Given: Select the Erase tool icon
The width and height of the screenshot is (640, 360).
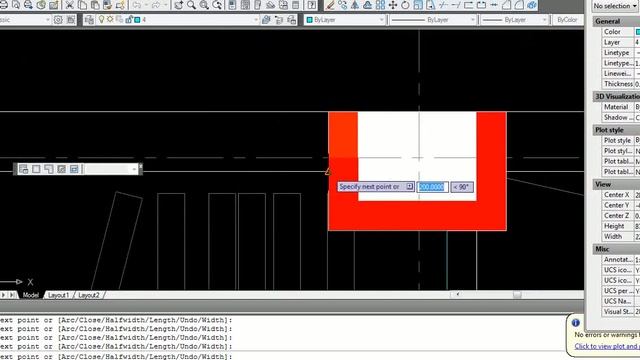Looking at the screenshot, I should pos(330,5).
